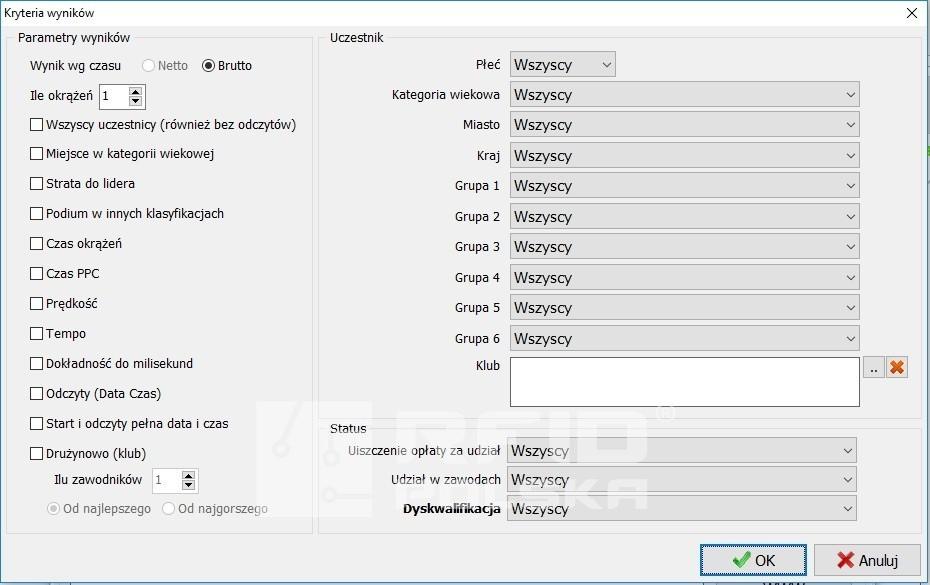Increase Ilu zawodników with up arrow
The image size is (930, 585).
(x=189, y=476)
